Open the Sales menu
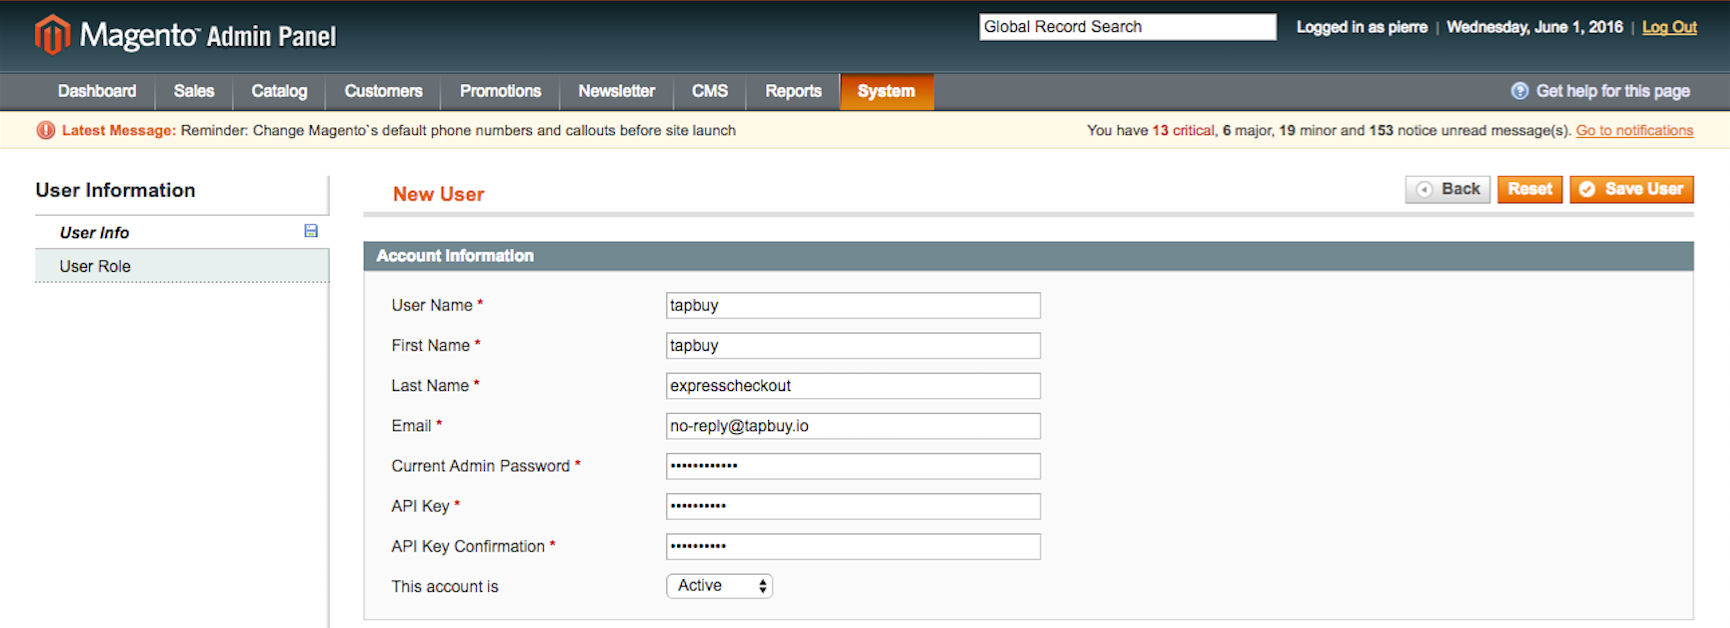Screen dimensions: 1730x628 [x=194, y=91]
